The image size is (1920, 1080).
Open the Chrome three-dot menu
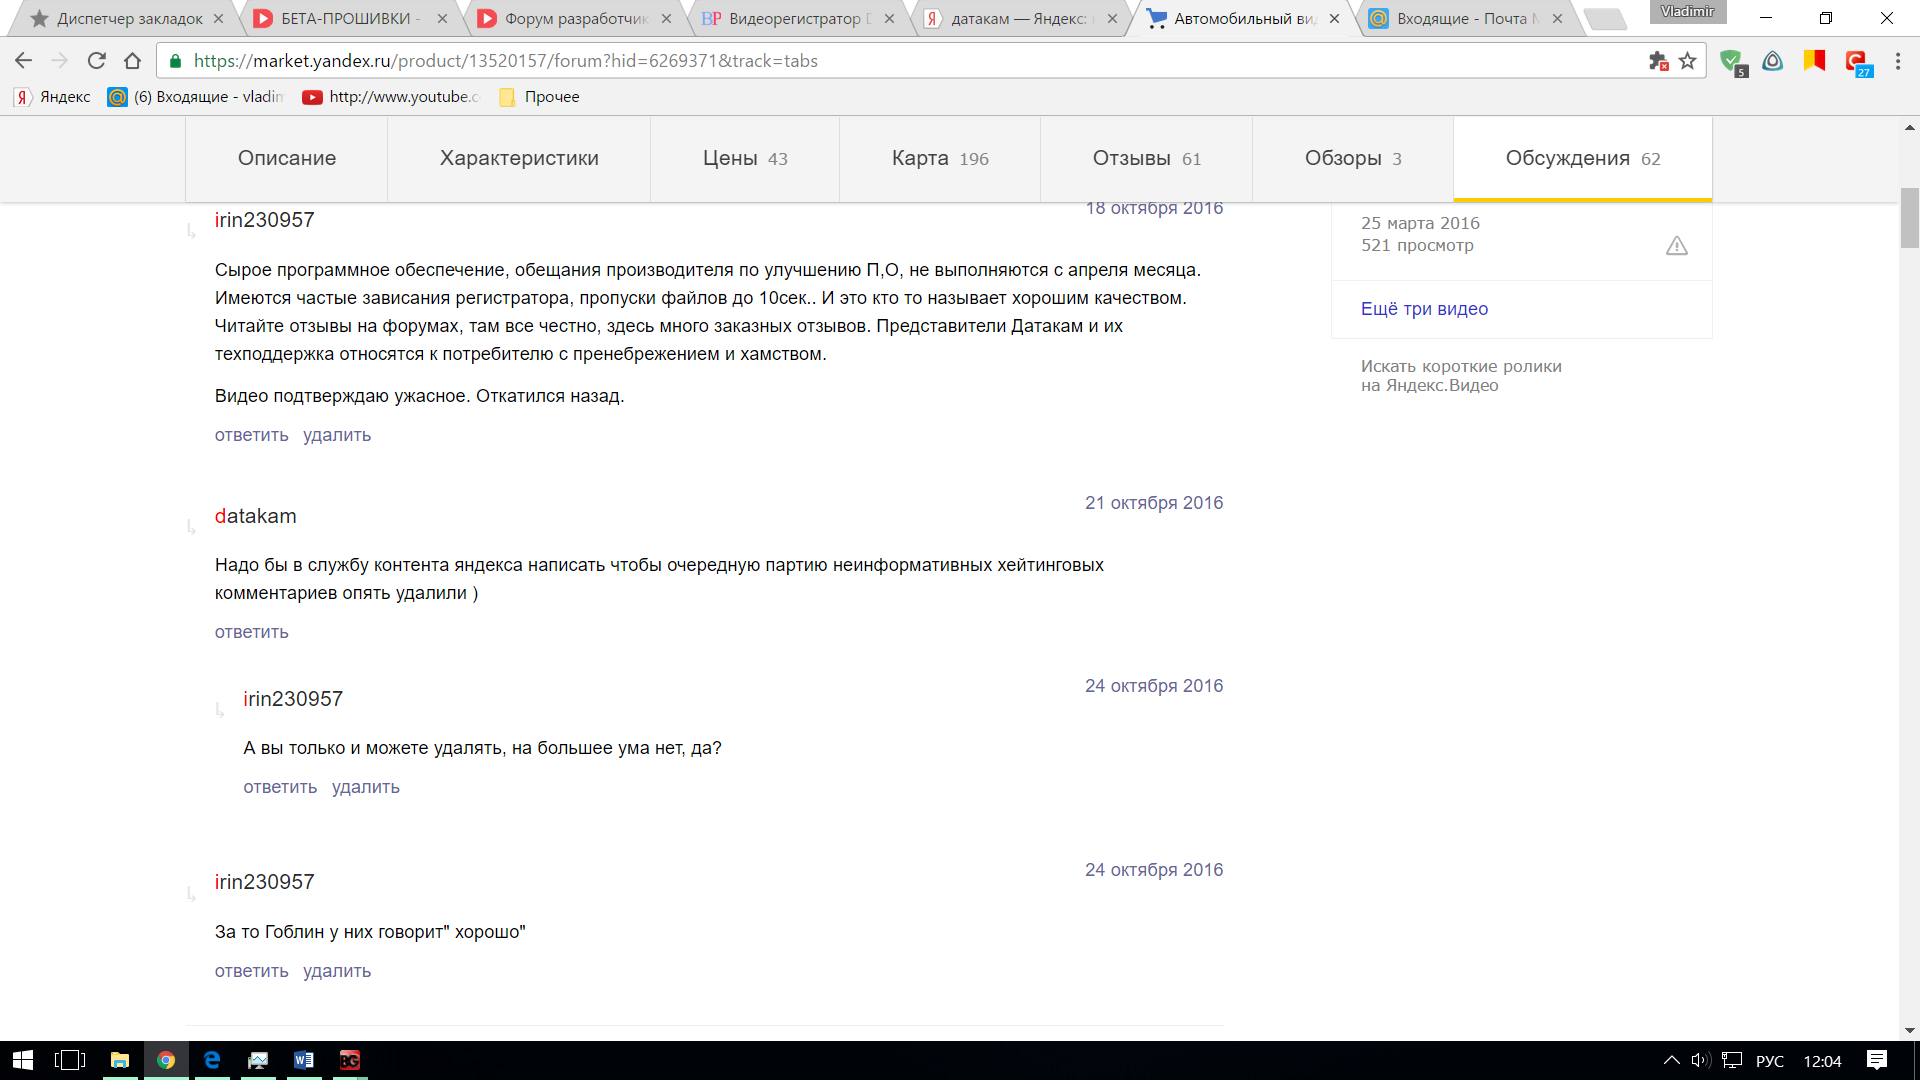(x=1898, y=61)
